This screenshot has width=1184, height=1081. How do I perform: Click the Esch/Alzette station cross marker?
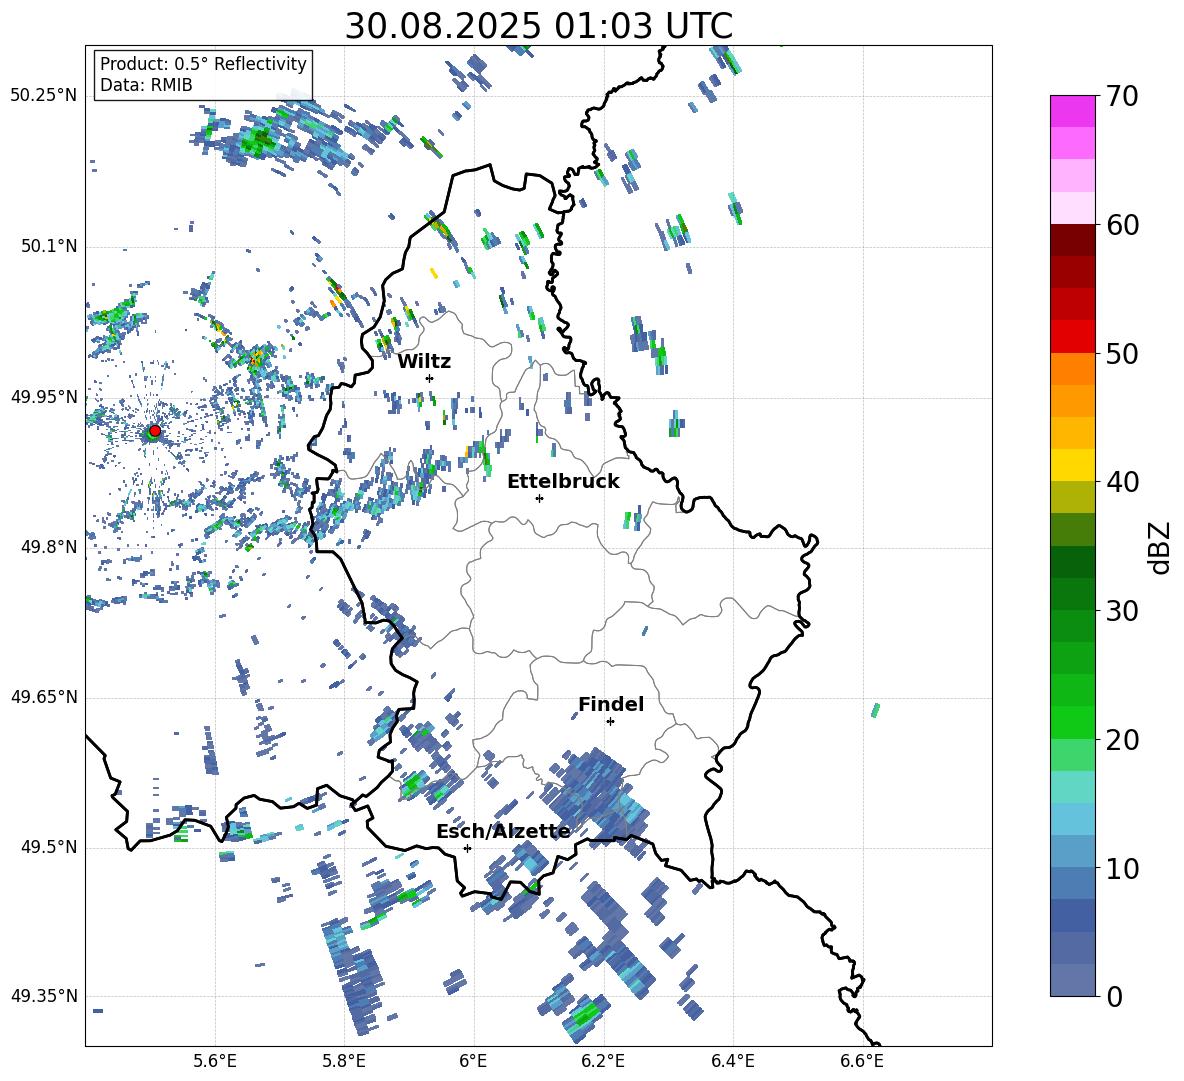pos(467,848)
